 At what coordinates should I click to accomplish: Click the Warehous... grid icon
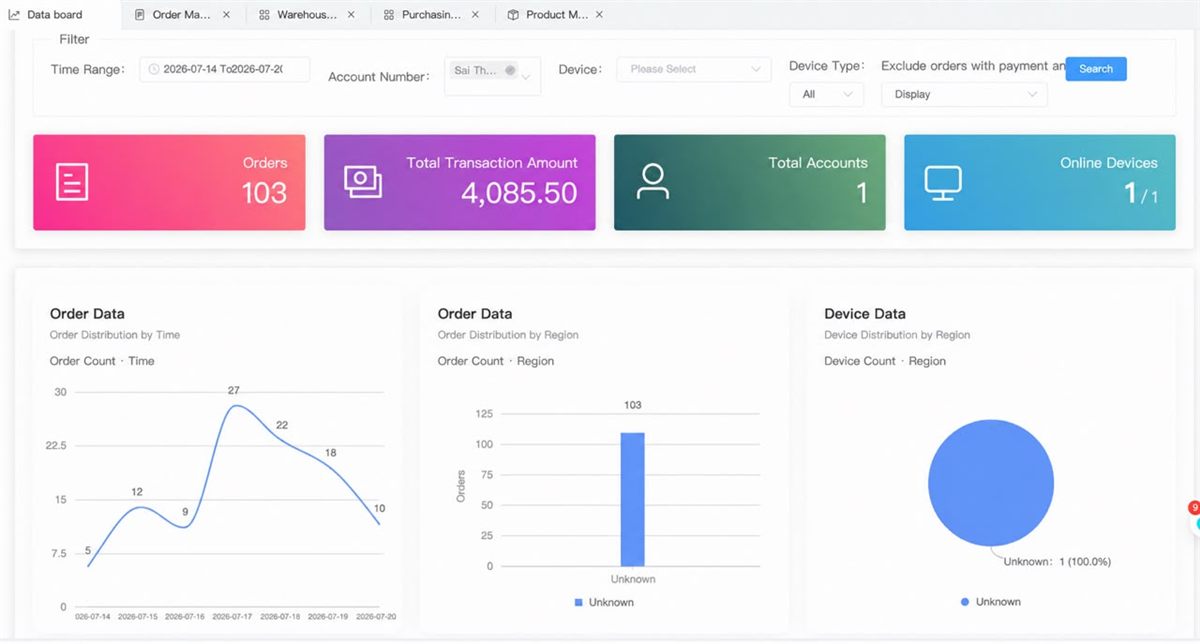(x=264, y=15)
